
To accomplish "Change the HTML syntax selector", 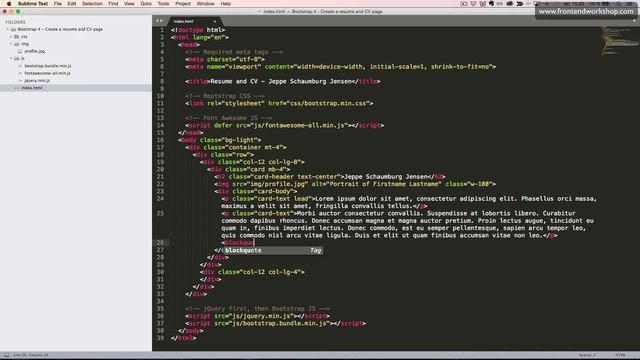I will (x=620, y=355).
